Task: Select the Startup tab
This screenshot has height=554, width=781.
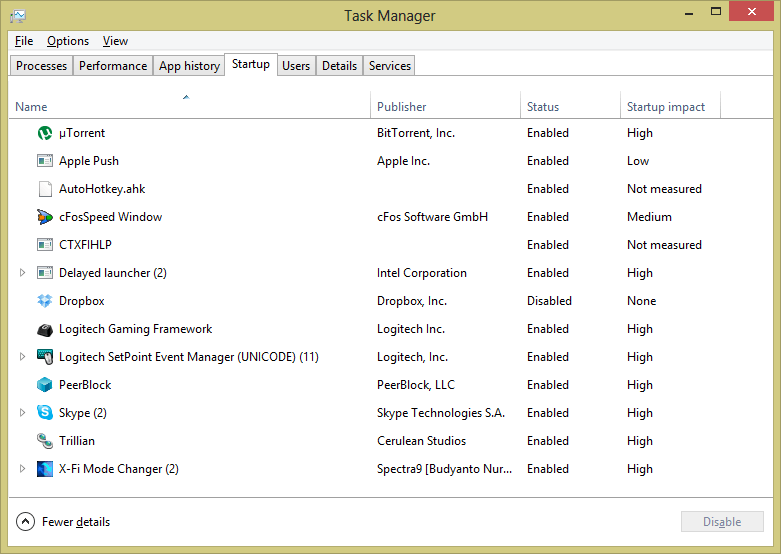Action: (x=251, y=64)
